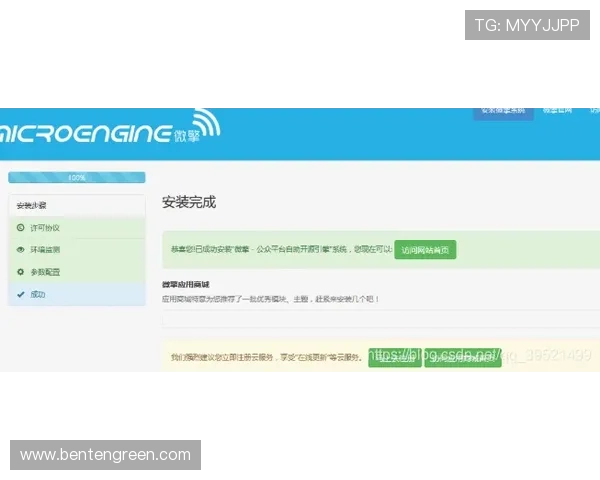Click the green success message text
This screenshot has width=600, height=480.
281,250
